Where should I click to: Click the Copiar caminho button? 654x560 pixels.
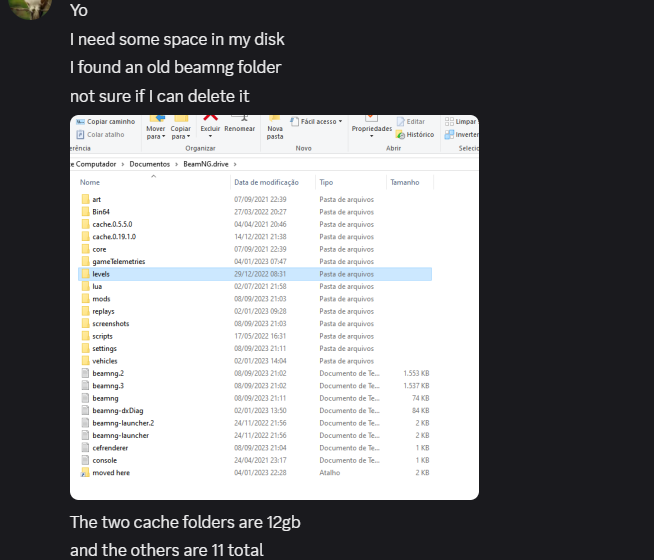[x=106, y=121]
